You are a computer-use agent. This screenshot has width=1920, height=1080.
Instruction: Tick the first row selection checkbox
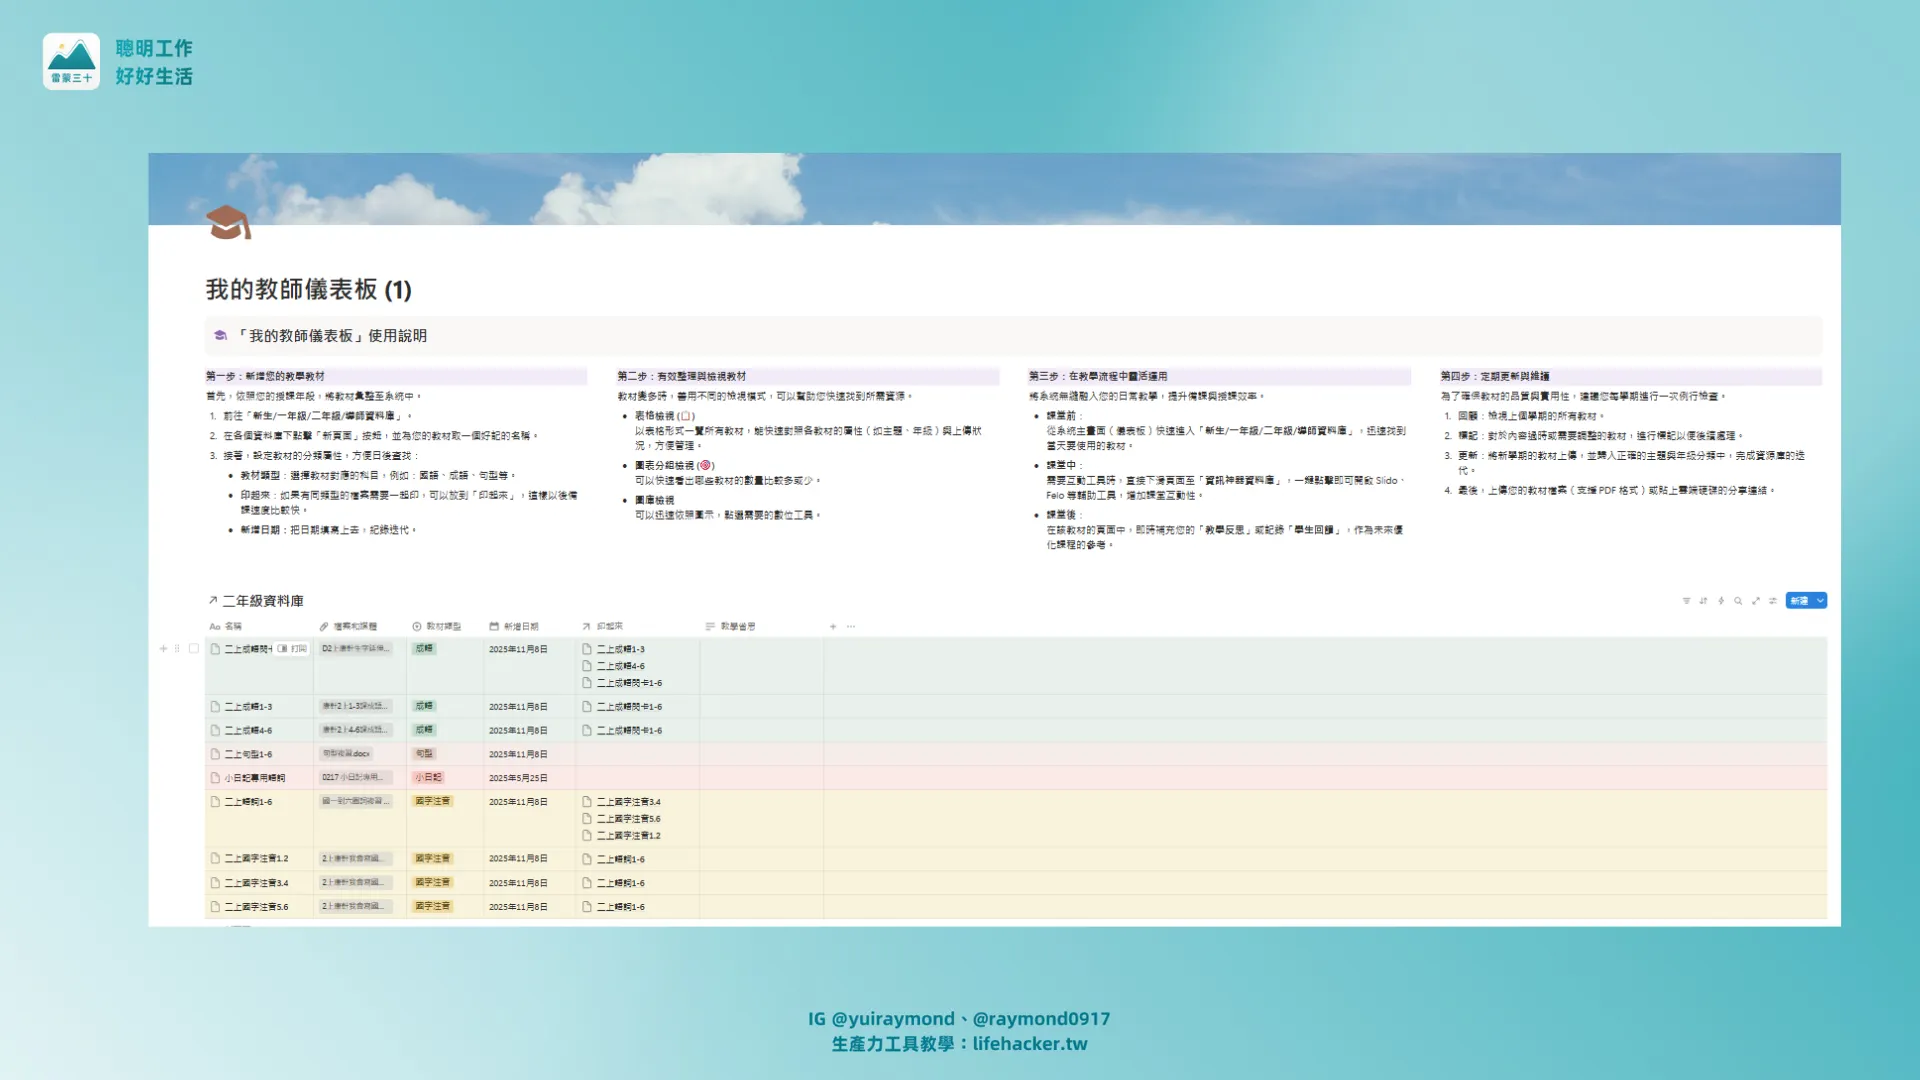pyautogui.click(x=194, y=649)
